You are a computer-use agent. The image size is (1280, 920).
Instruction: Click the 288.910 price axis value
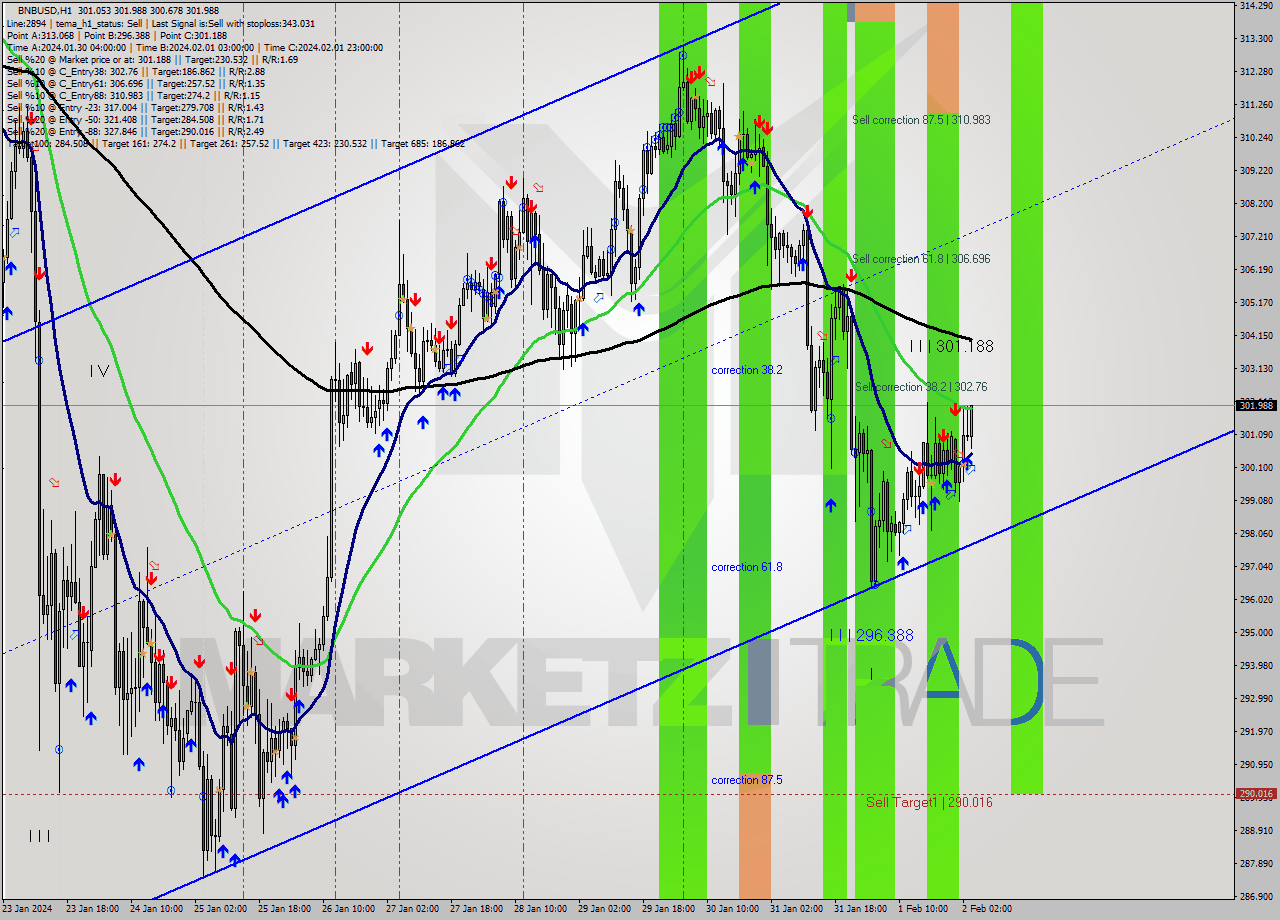pyautogui.click(x=1256, y=830)
